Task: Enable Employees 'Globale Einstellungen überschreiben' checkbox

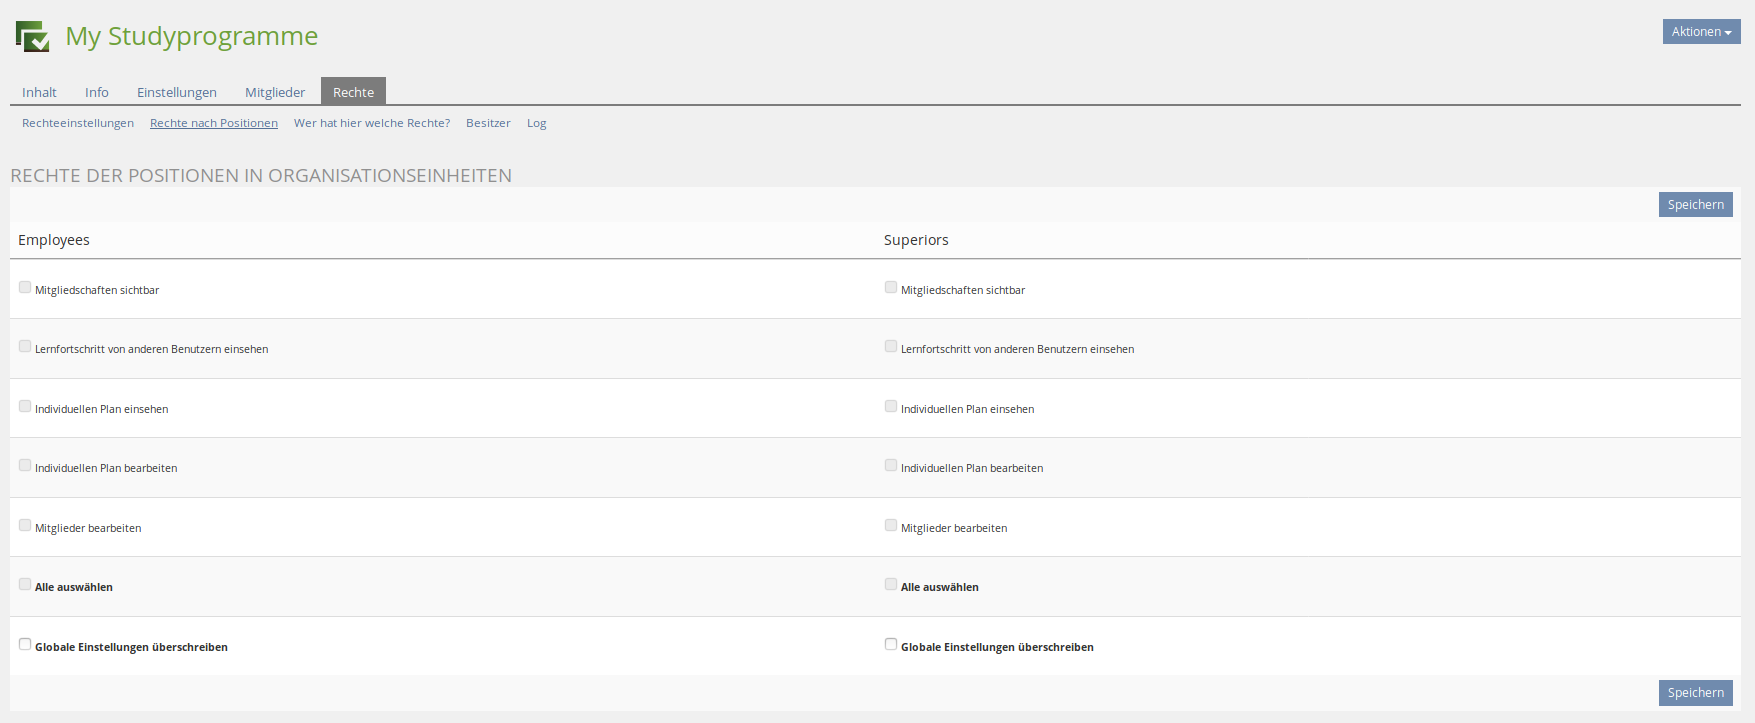Action: 25,644
